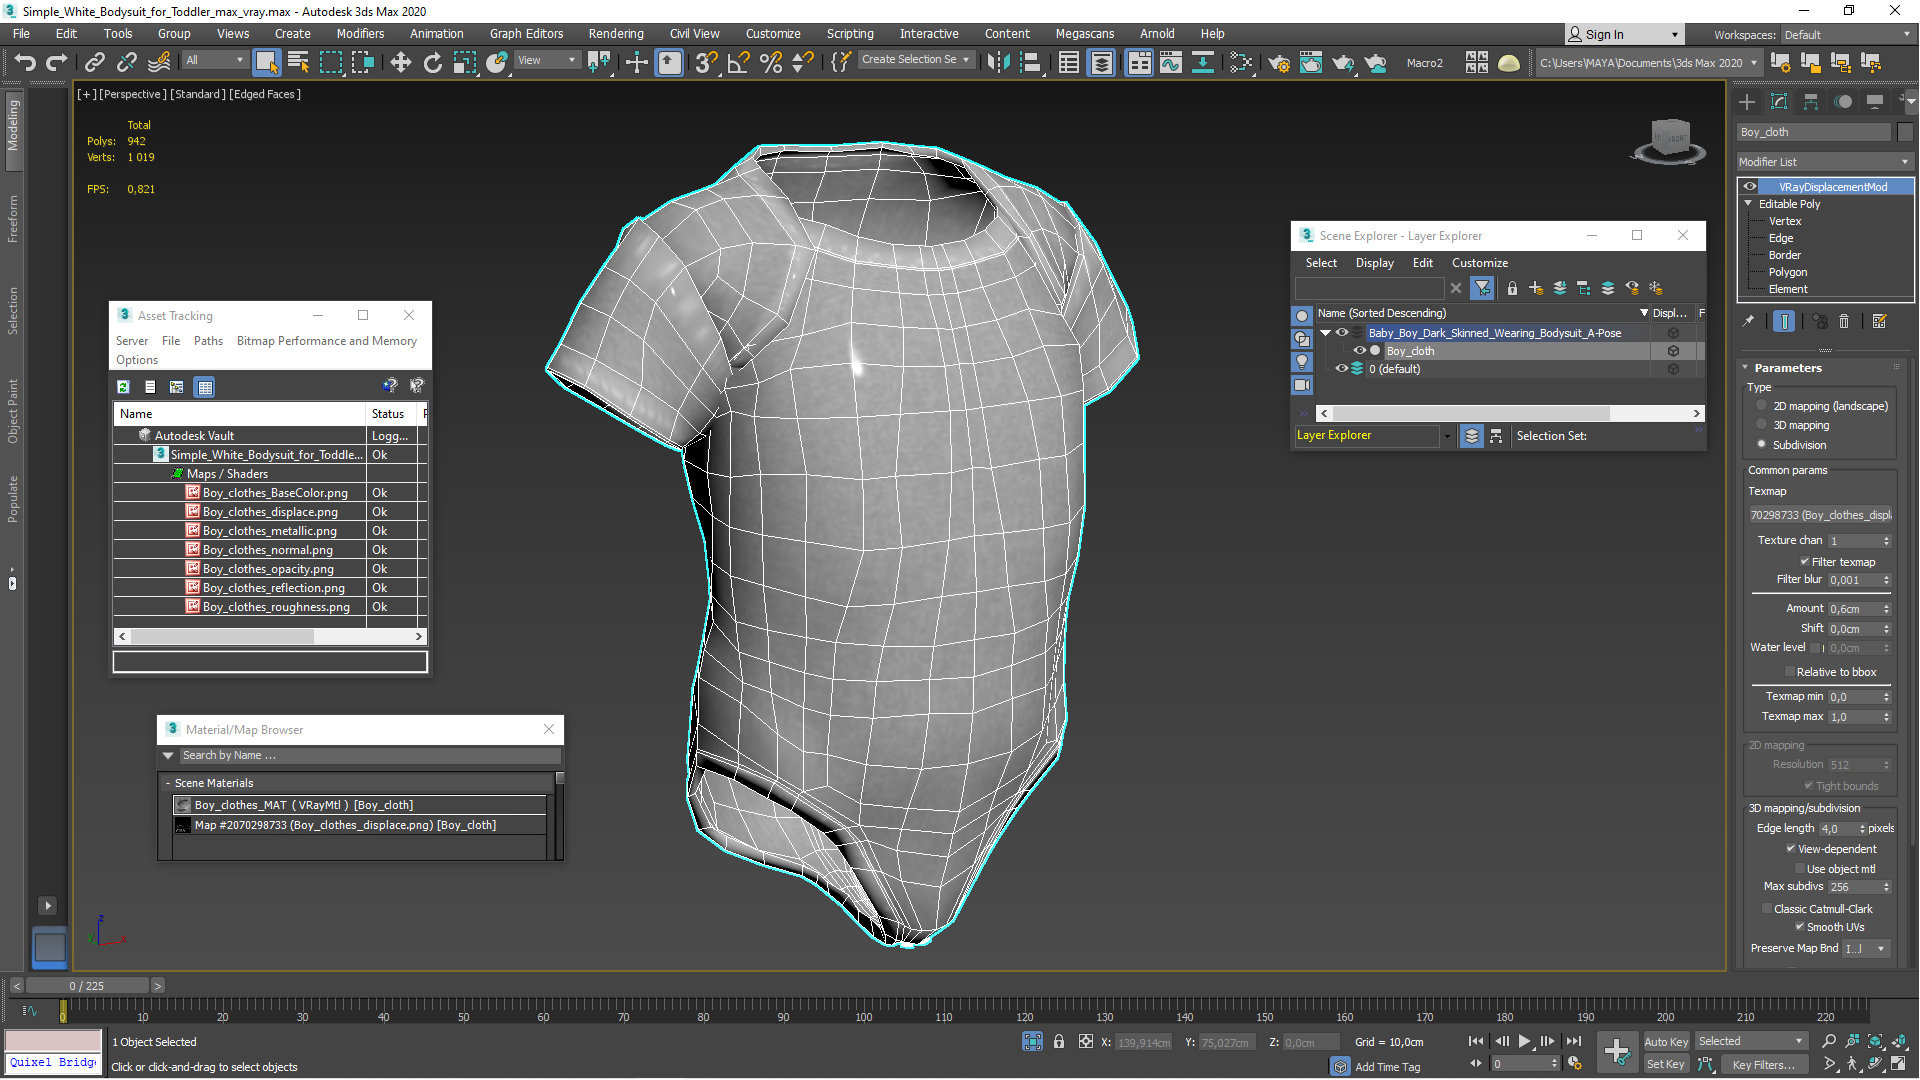Image resolution: width=1920 pixels, height=1080 pixels.
Task: Toggle visibility eye of Boy_cloth layer item
Action: tap(1360, 351)
